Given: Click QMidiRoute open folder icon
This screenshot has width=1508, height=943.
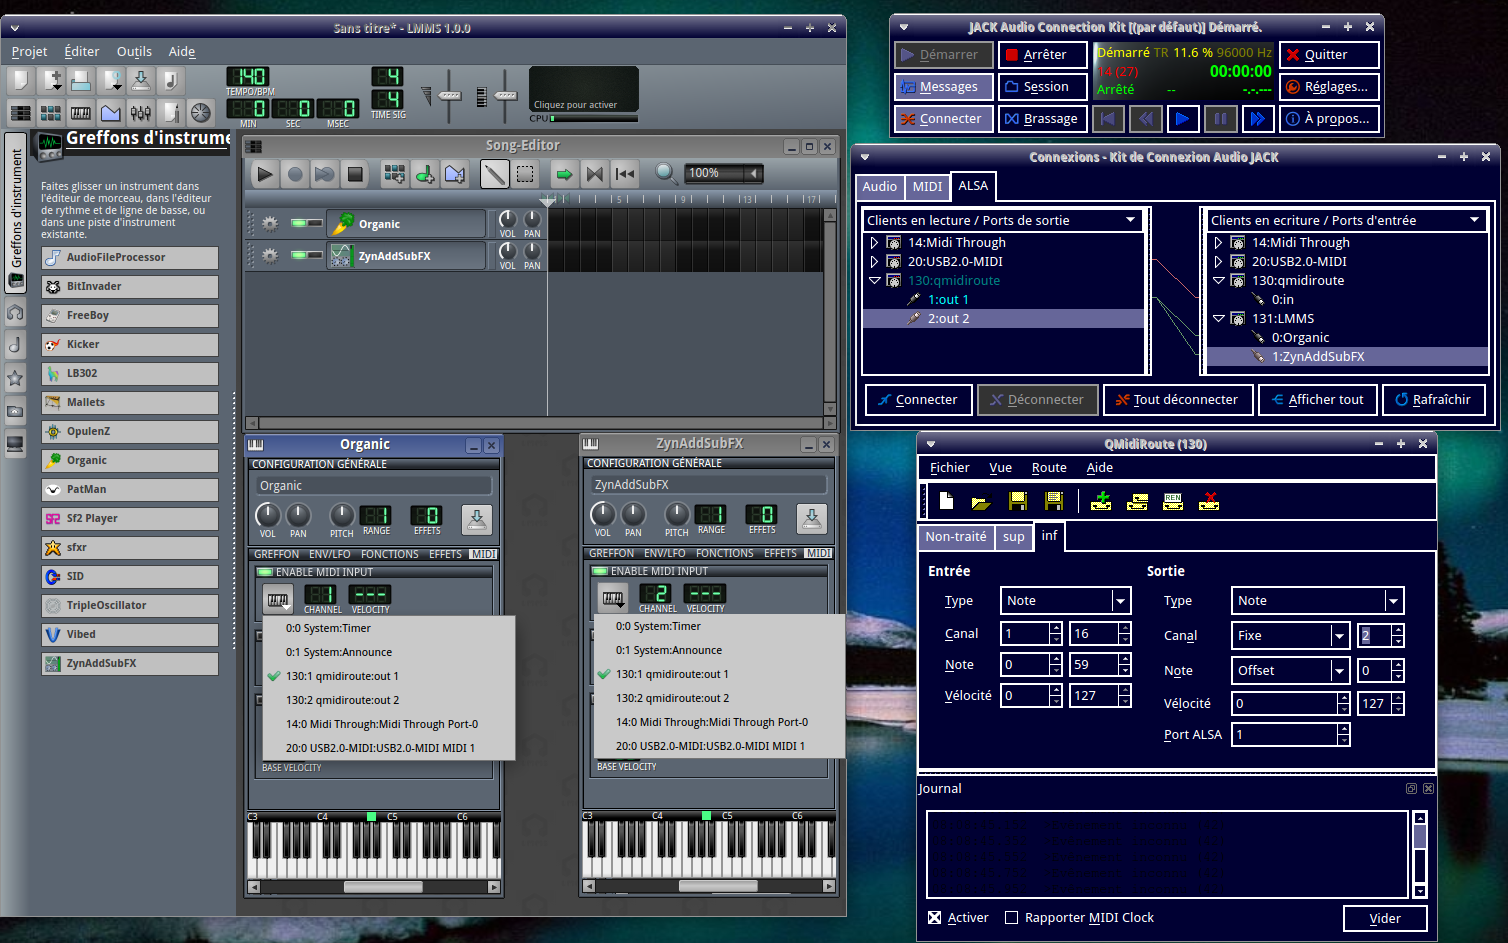Looking at the screenshot, I should click(x=980, y=501).
